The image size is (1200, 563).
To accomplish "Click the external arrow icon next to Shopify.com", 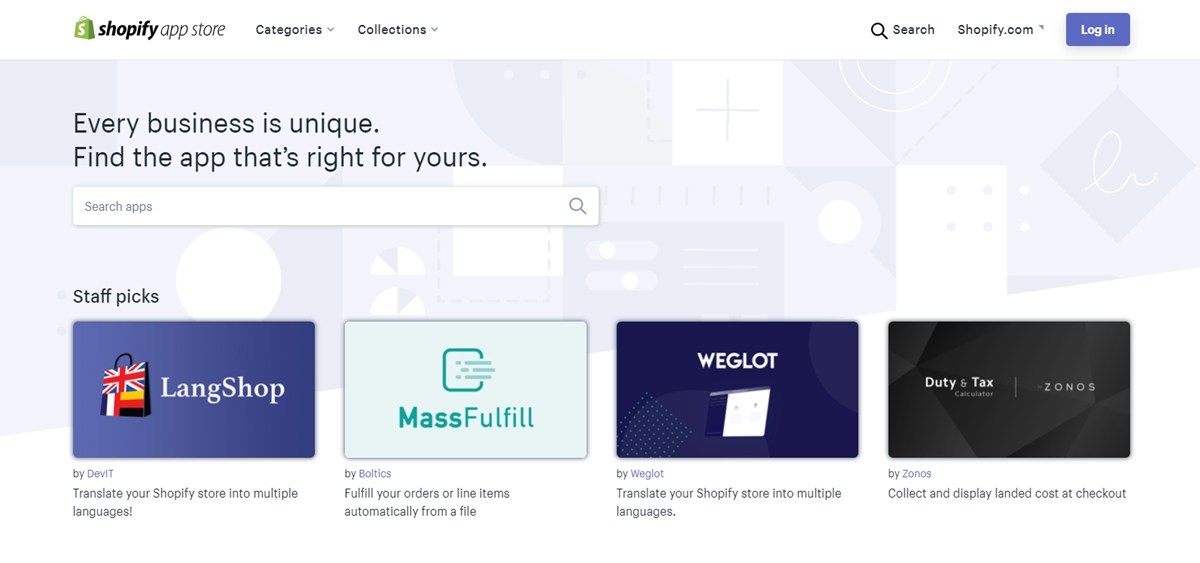I will coord(1041,27).
